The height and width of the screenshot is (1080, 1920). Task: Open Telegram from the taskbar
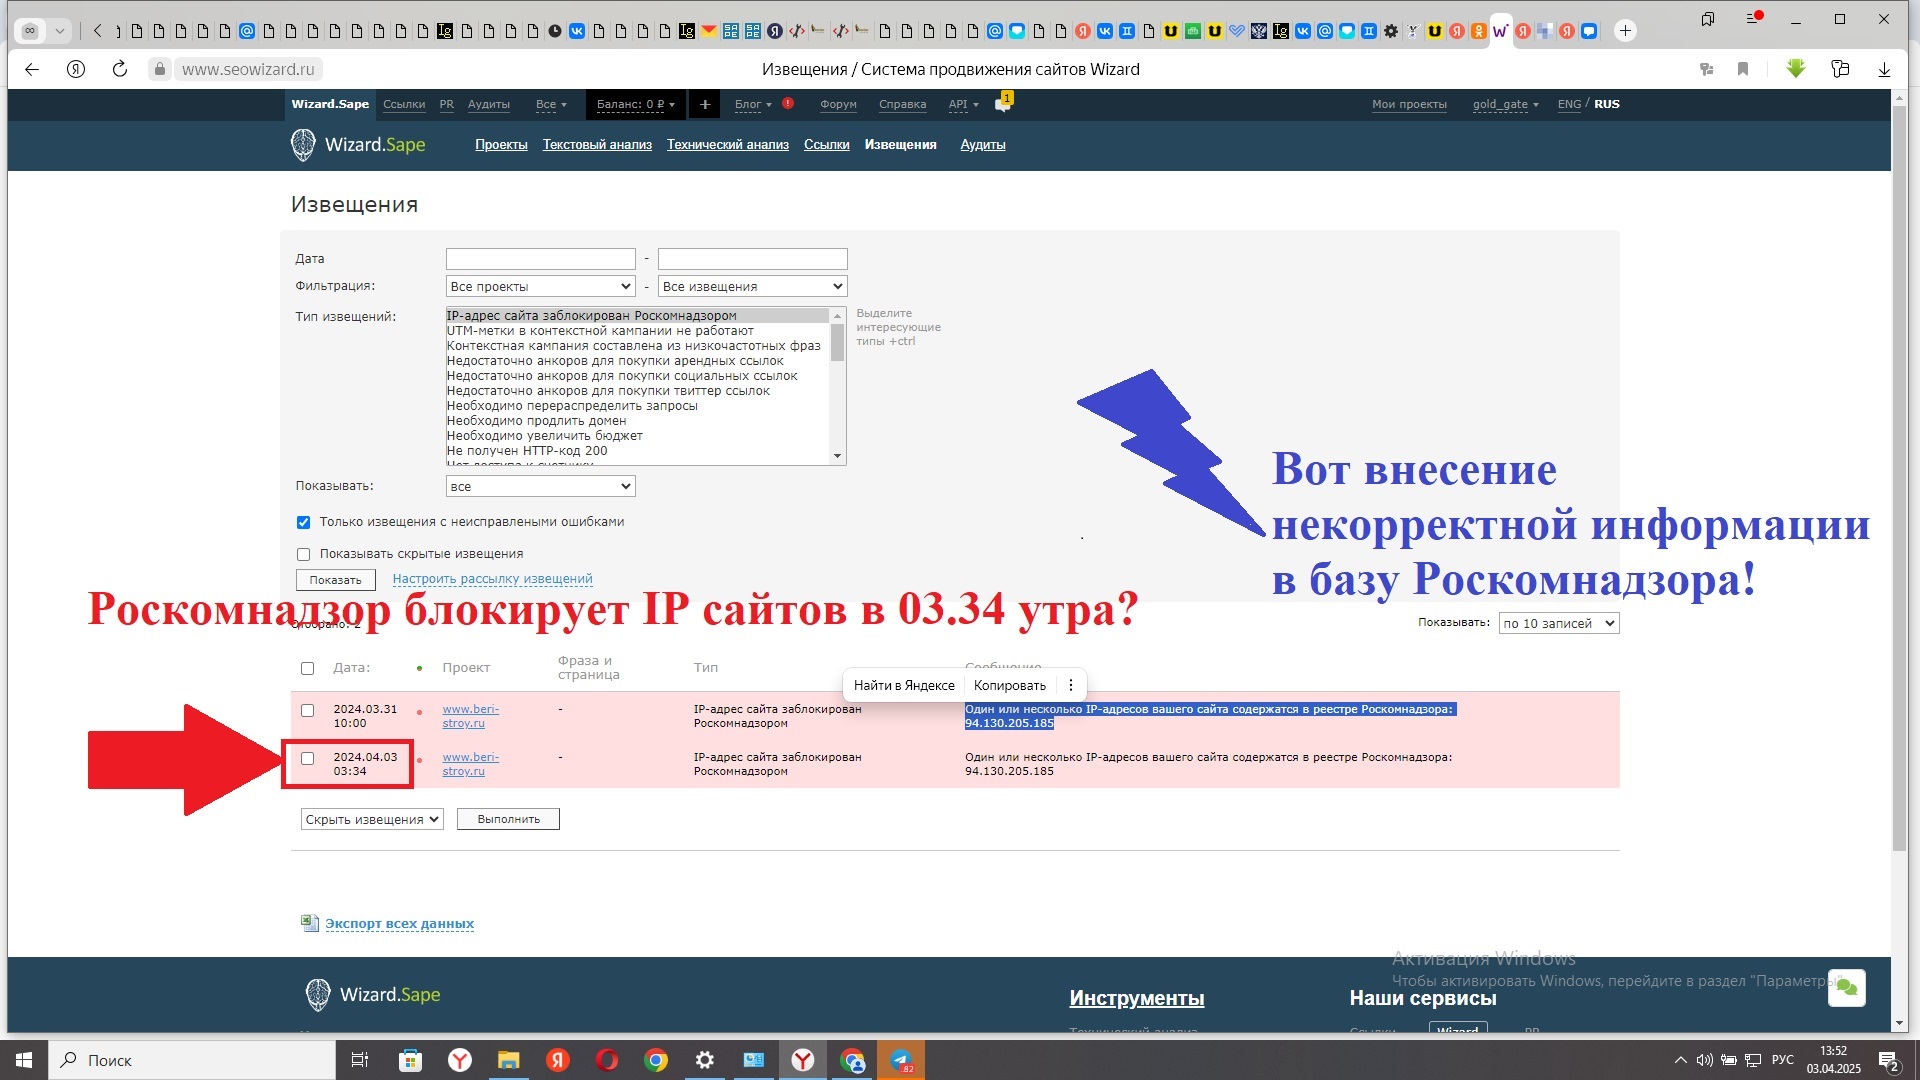point(901,1060)
